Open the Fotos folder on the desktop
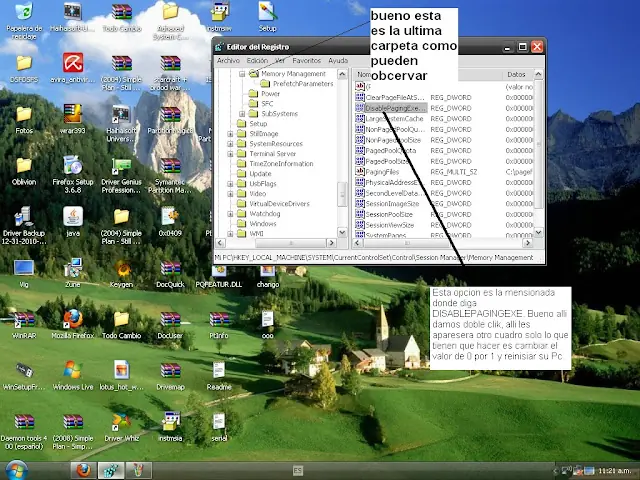 click(x=24, y=120)
